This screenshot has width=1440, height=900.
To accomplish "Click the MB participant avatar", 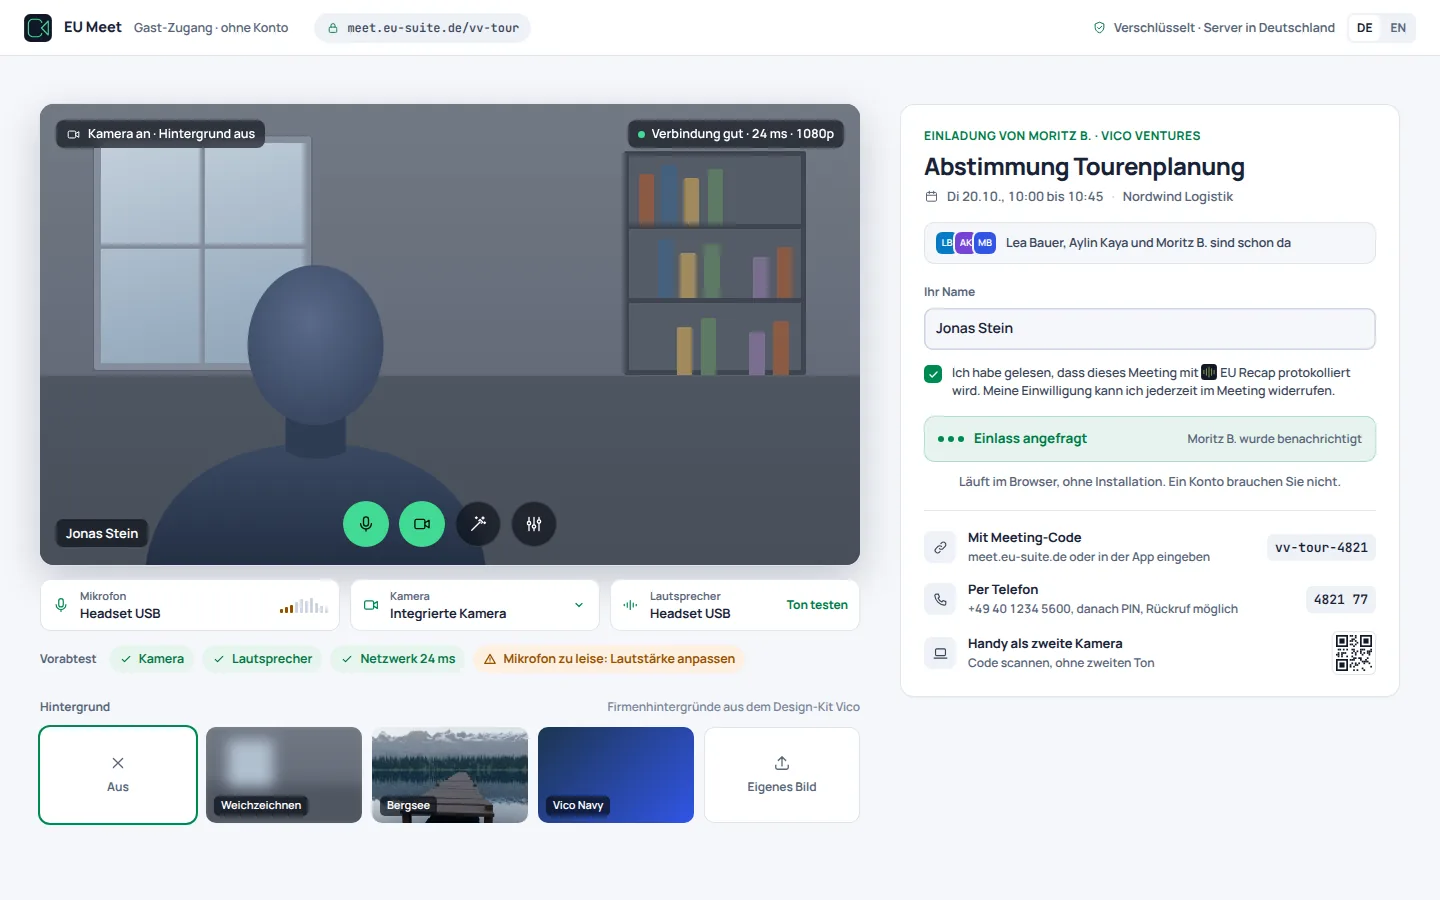I will [x=985, y=243].
